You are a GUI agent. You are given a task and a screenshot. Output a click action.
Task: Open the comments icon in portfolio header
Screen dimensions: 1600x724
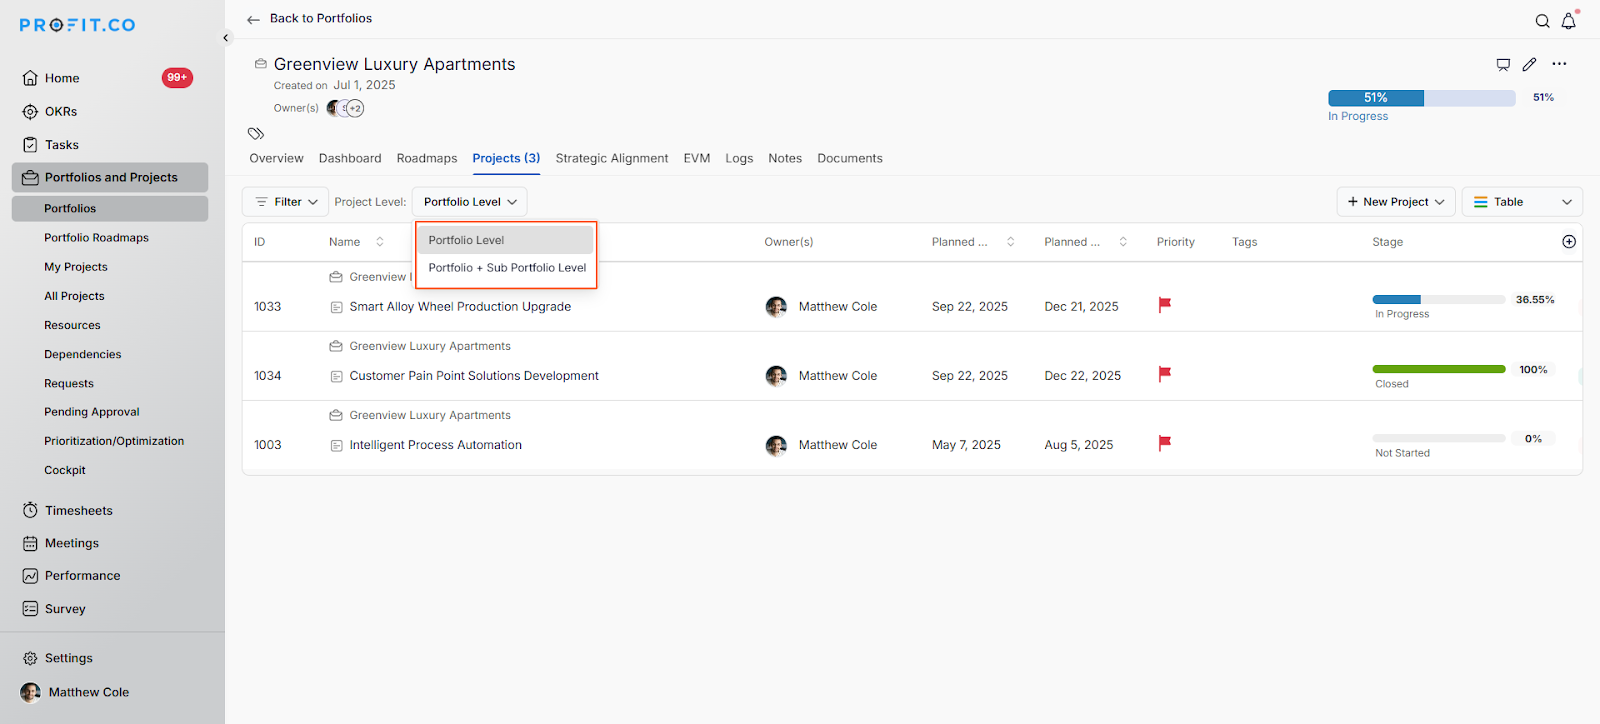coord(1502,65)
